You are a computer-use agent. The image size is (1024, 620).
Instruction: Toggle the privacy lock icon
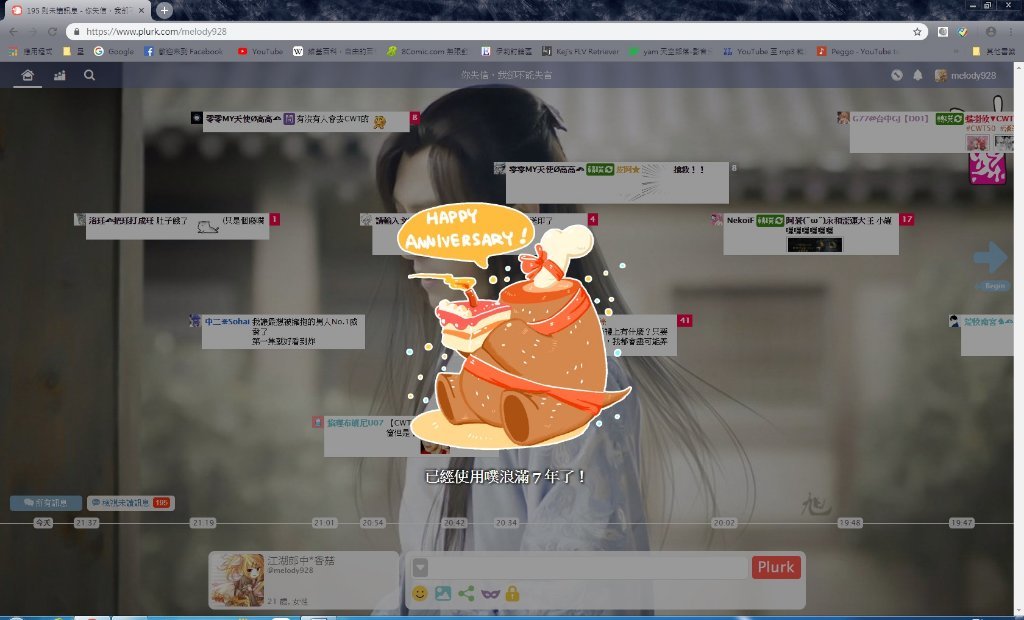pyautogui.click(x=513, y=593)
